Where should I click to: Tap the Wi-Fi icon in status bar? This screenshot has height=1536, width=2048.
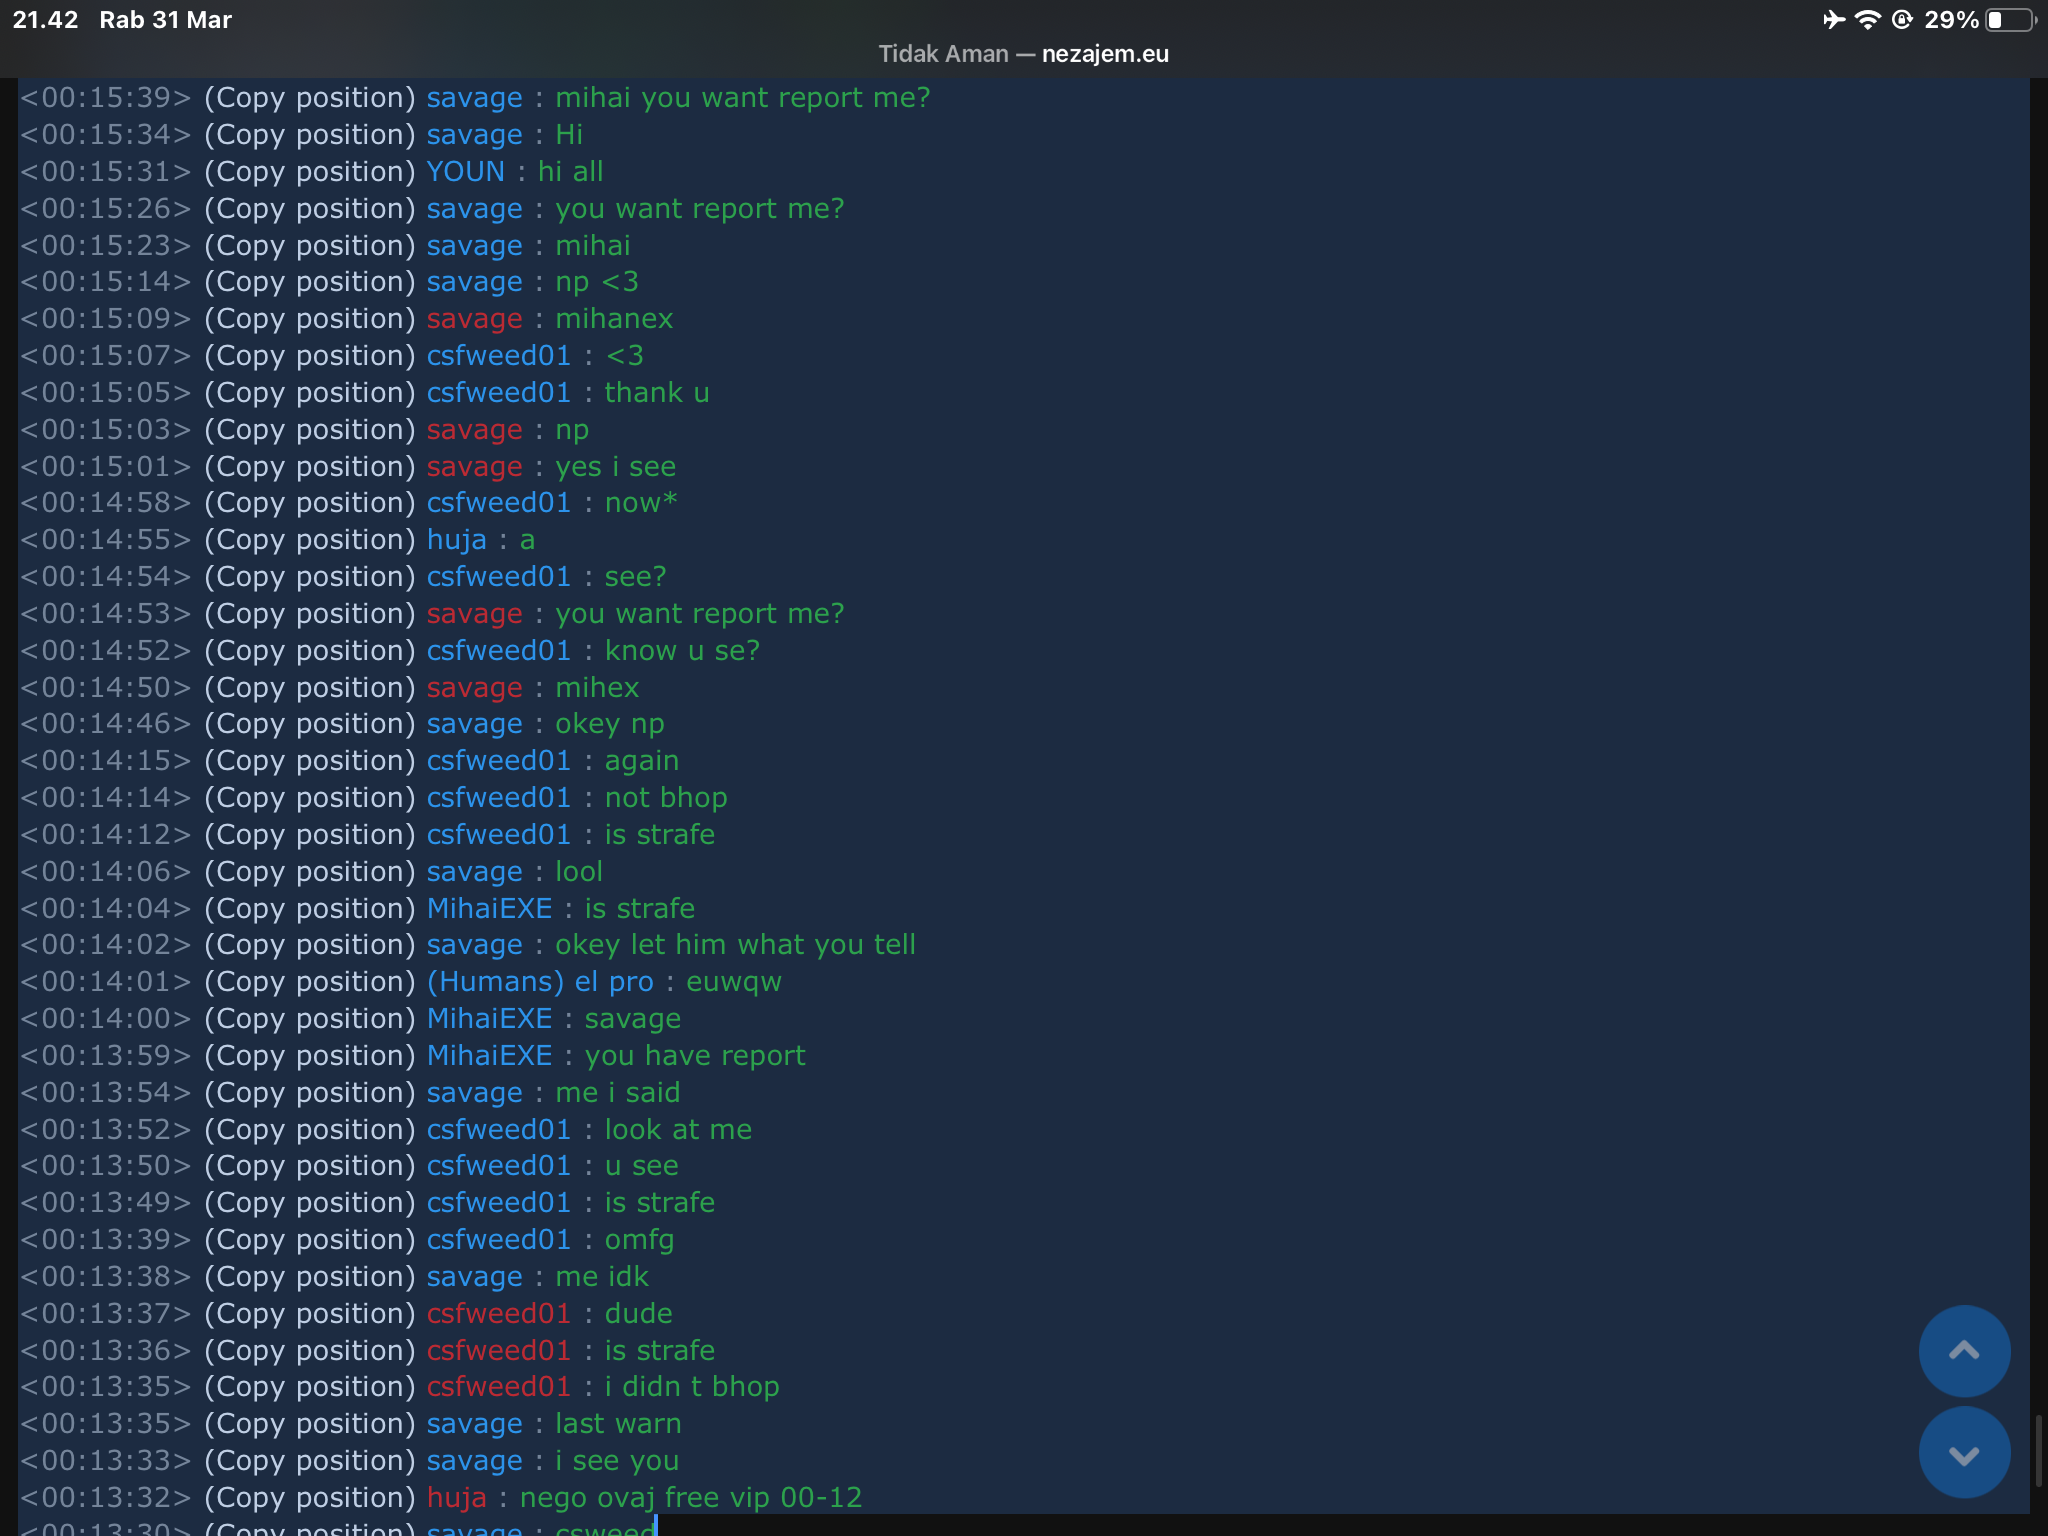pos(1866,20)
